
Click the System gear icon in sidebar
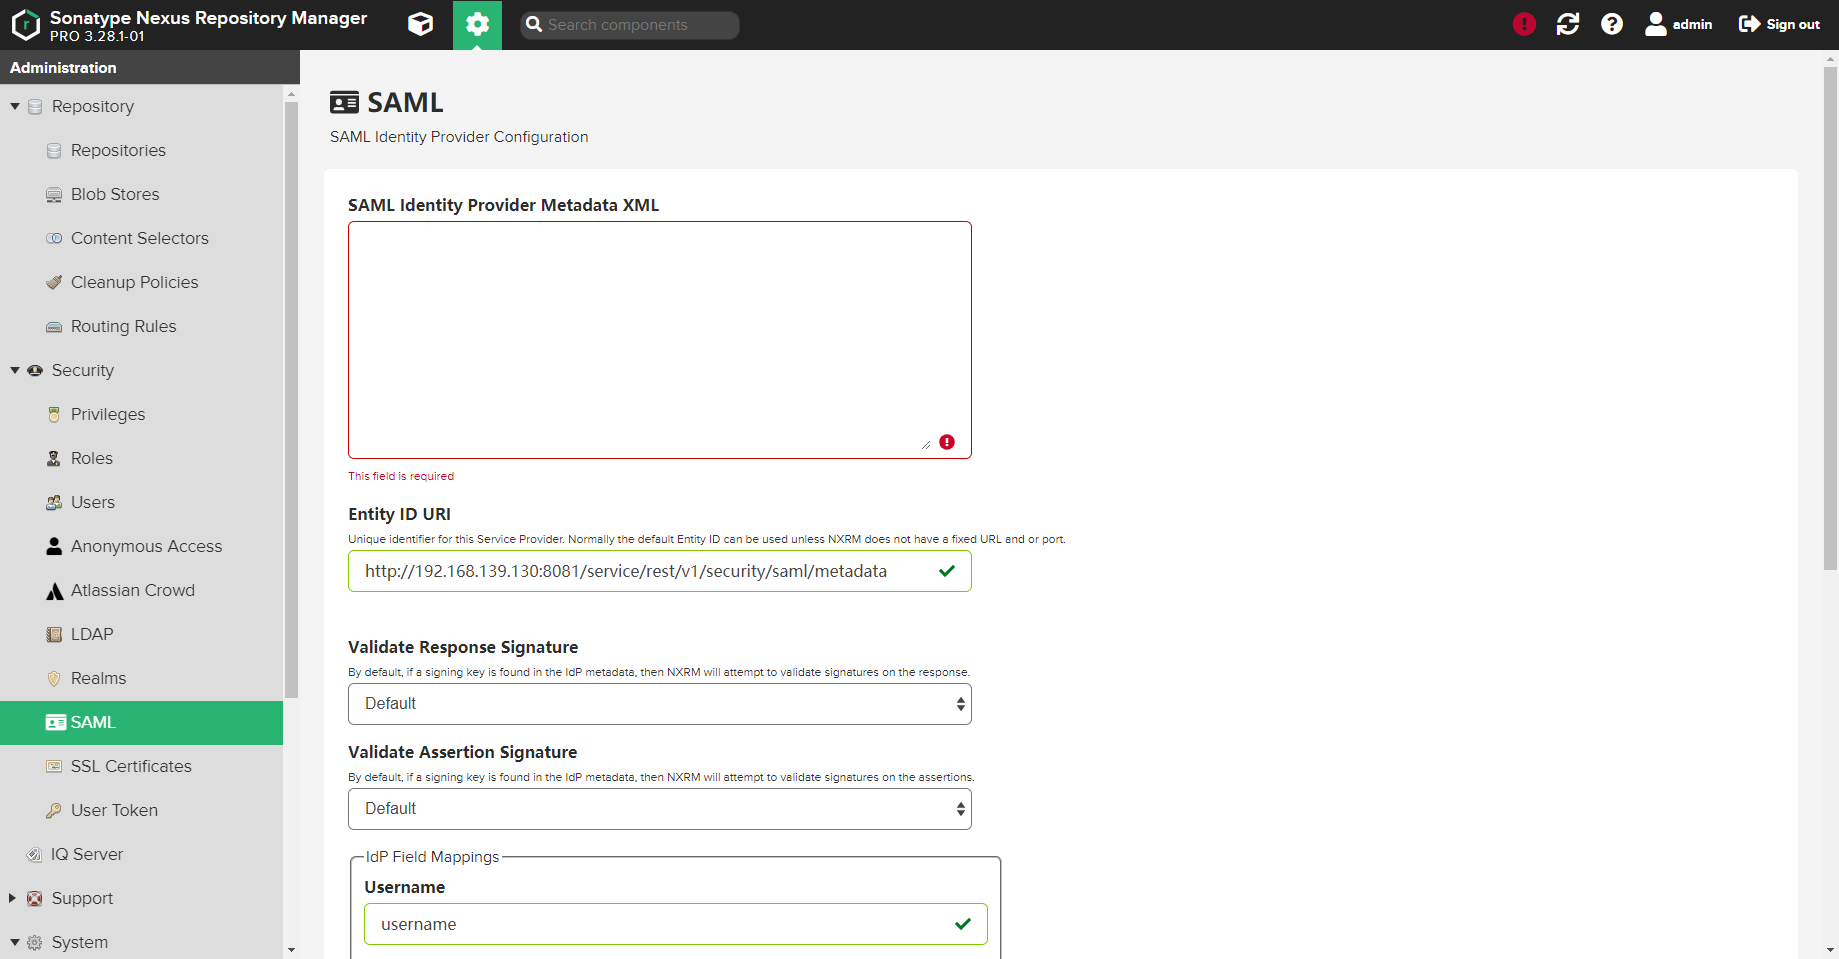pos(35,942)
